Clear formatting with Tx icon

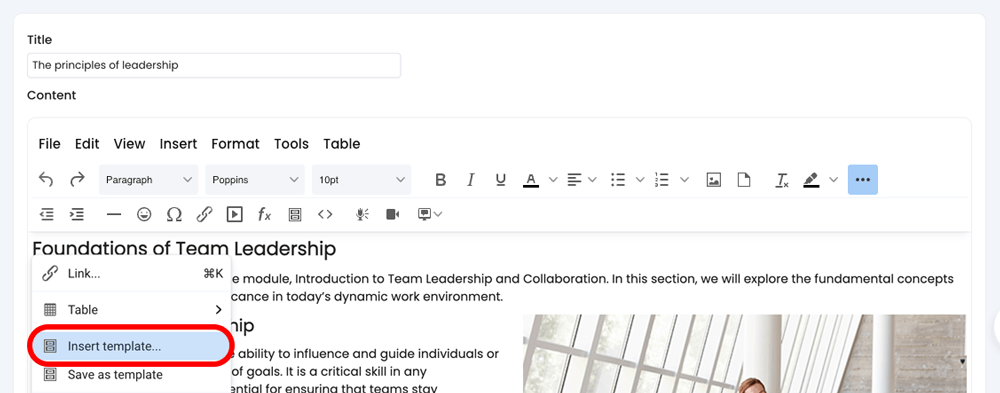pos(782,180)
